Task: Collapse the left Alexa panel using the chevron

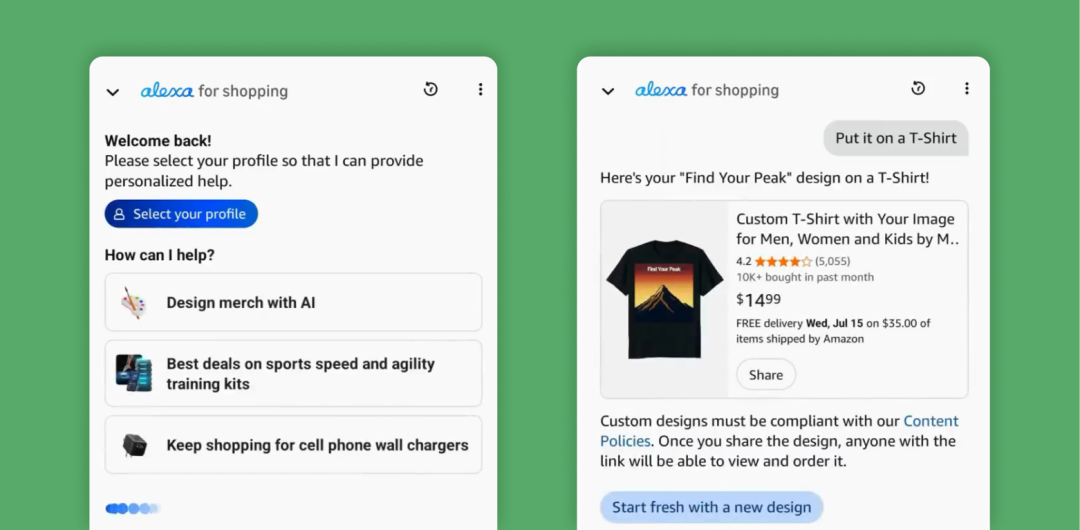Action: click(112, 92)
